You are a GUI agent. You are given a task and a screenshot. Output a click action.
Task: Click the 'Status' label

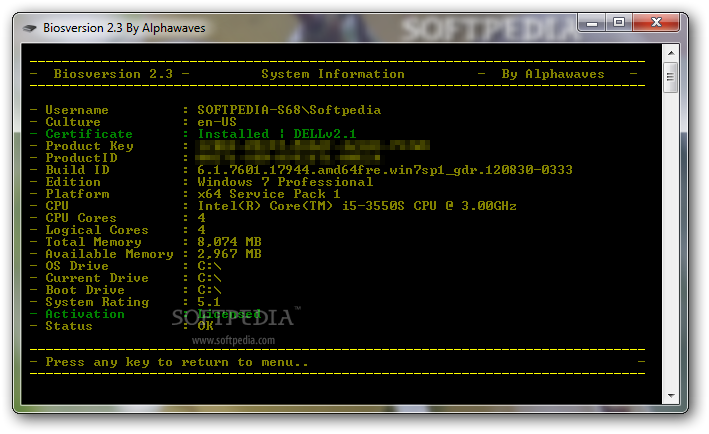click(x=69, y=326)
